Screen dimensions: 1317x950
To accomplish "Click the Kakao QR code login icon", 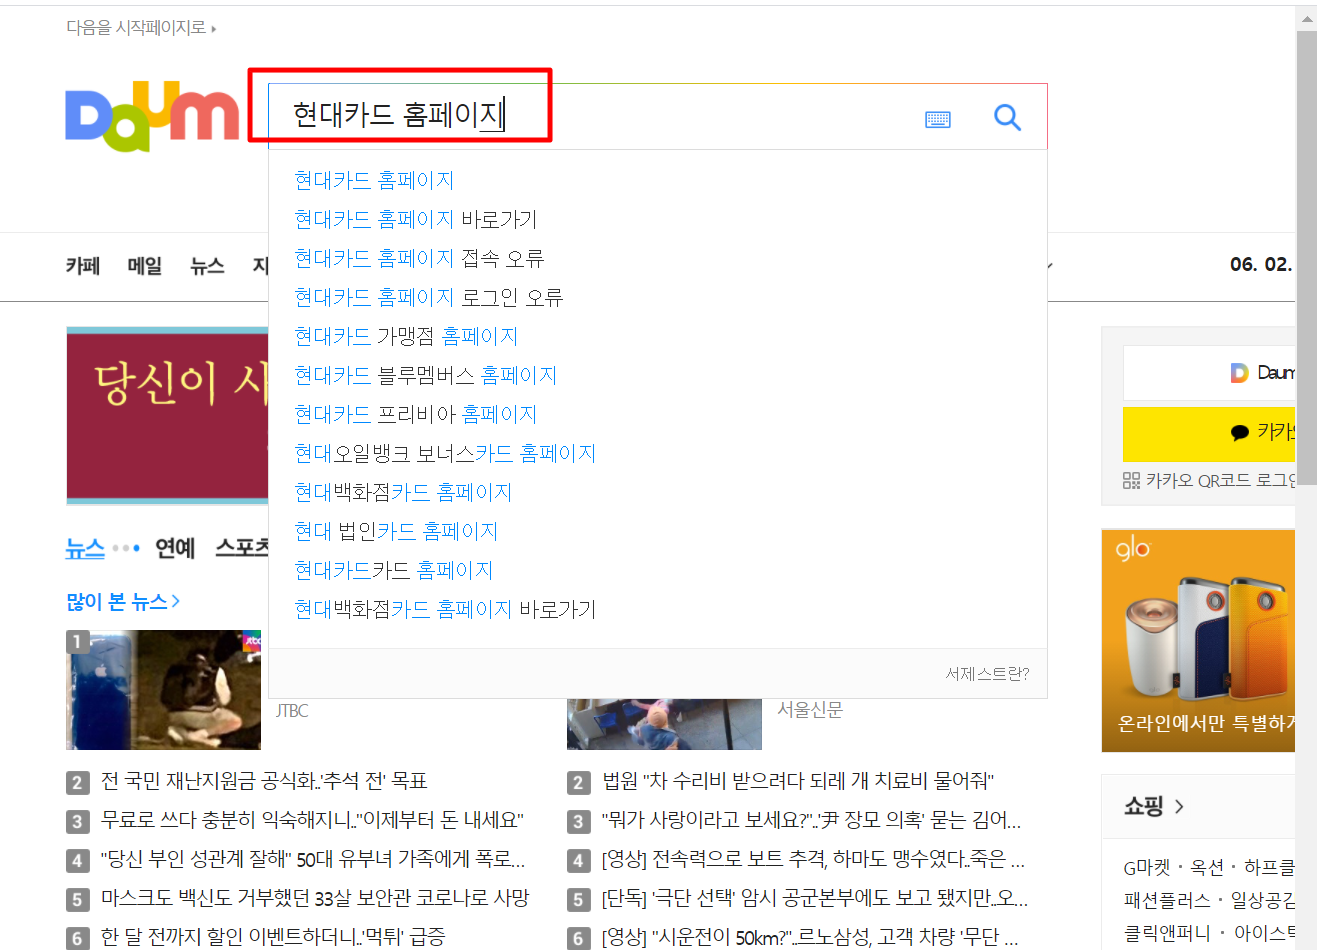I will point(1131,481).
